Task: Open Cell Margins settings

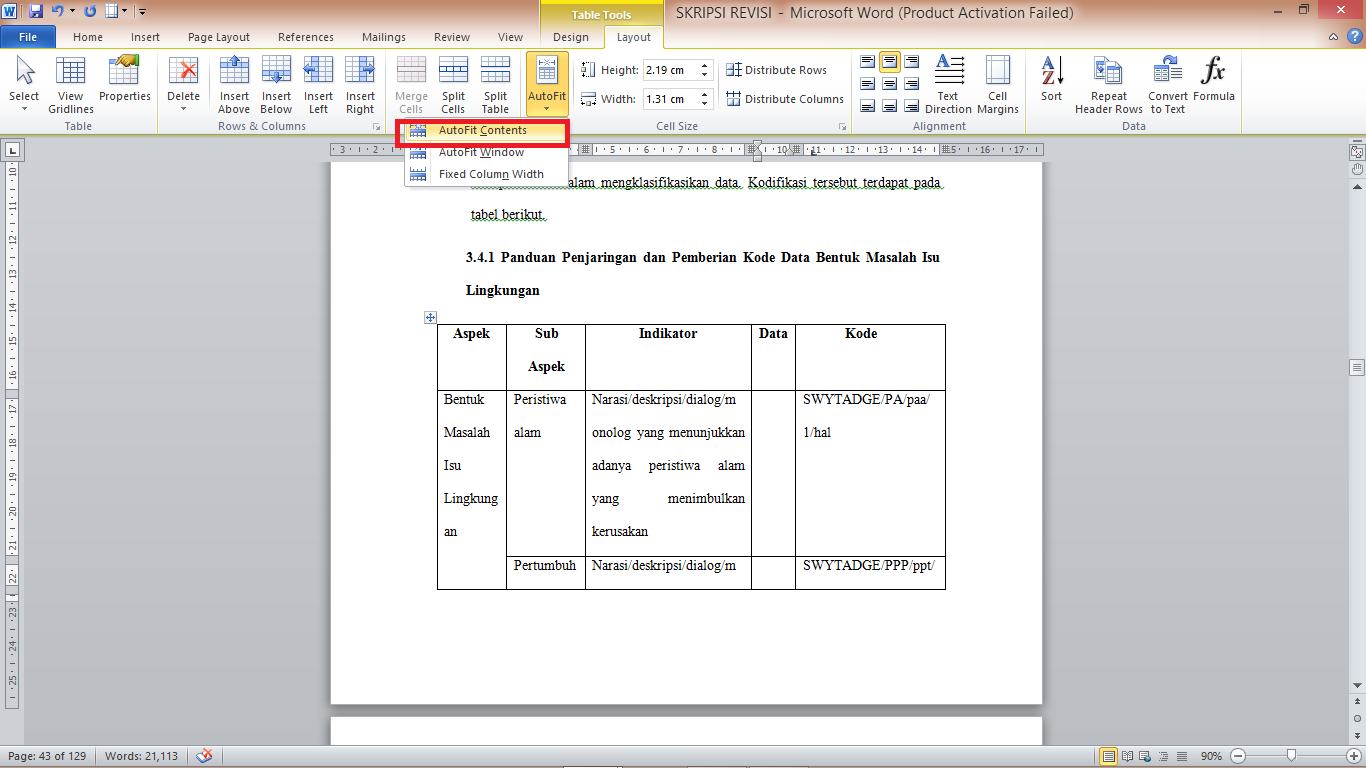Action: (x=997, y=84)
